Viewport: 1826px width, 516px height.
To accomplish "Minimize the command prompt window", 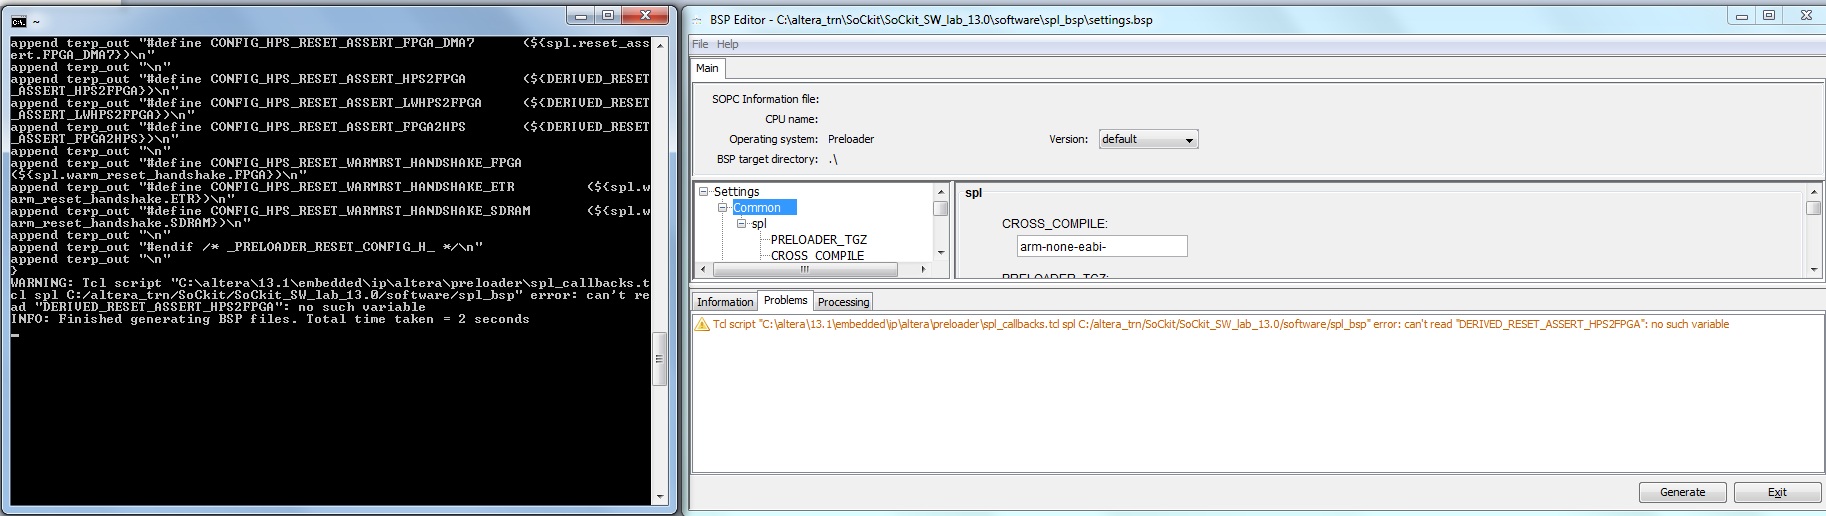I will [x=581, y=15].
